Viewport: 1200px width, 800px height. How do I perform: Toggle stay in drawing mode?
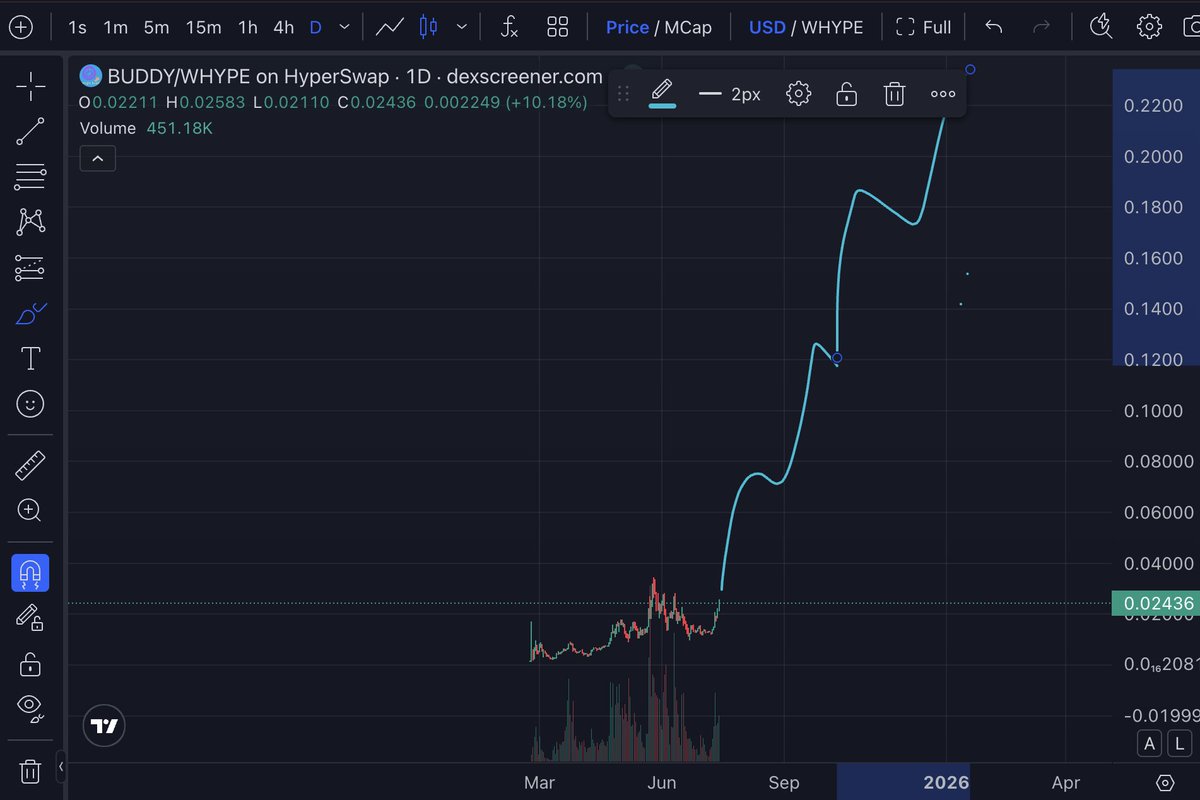(31, 618)
